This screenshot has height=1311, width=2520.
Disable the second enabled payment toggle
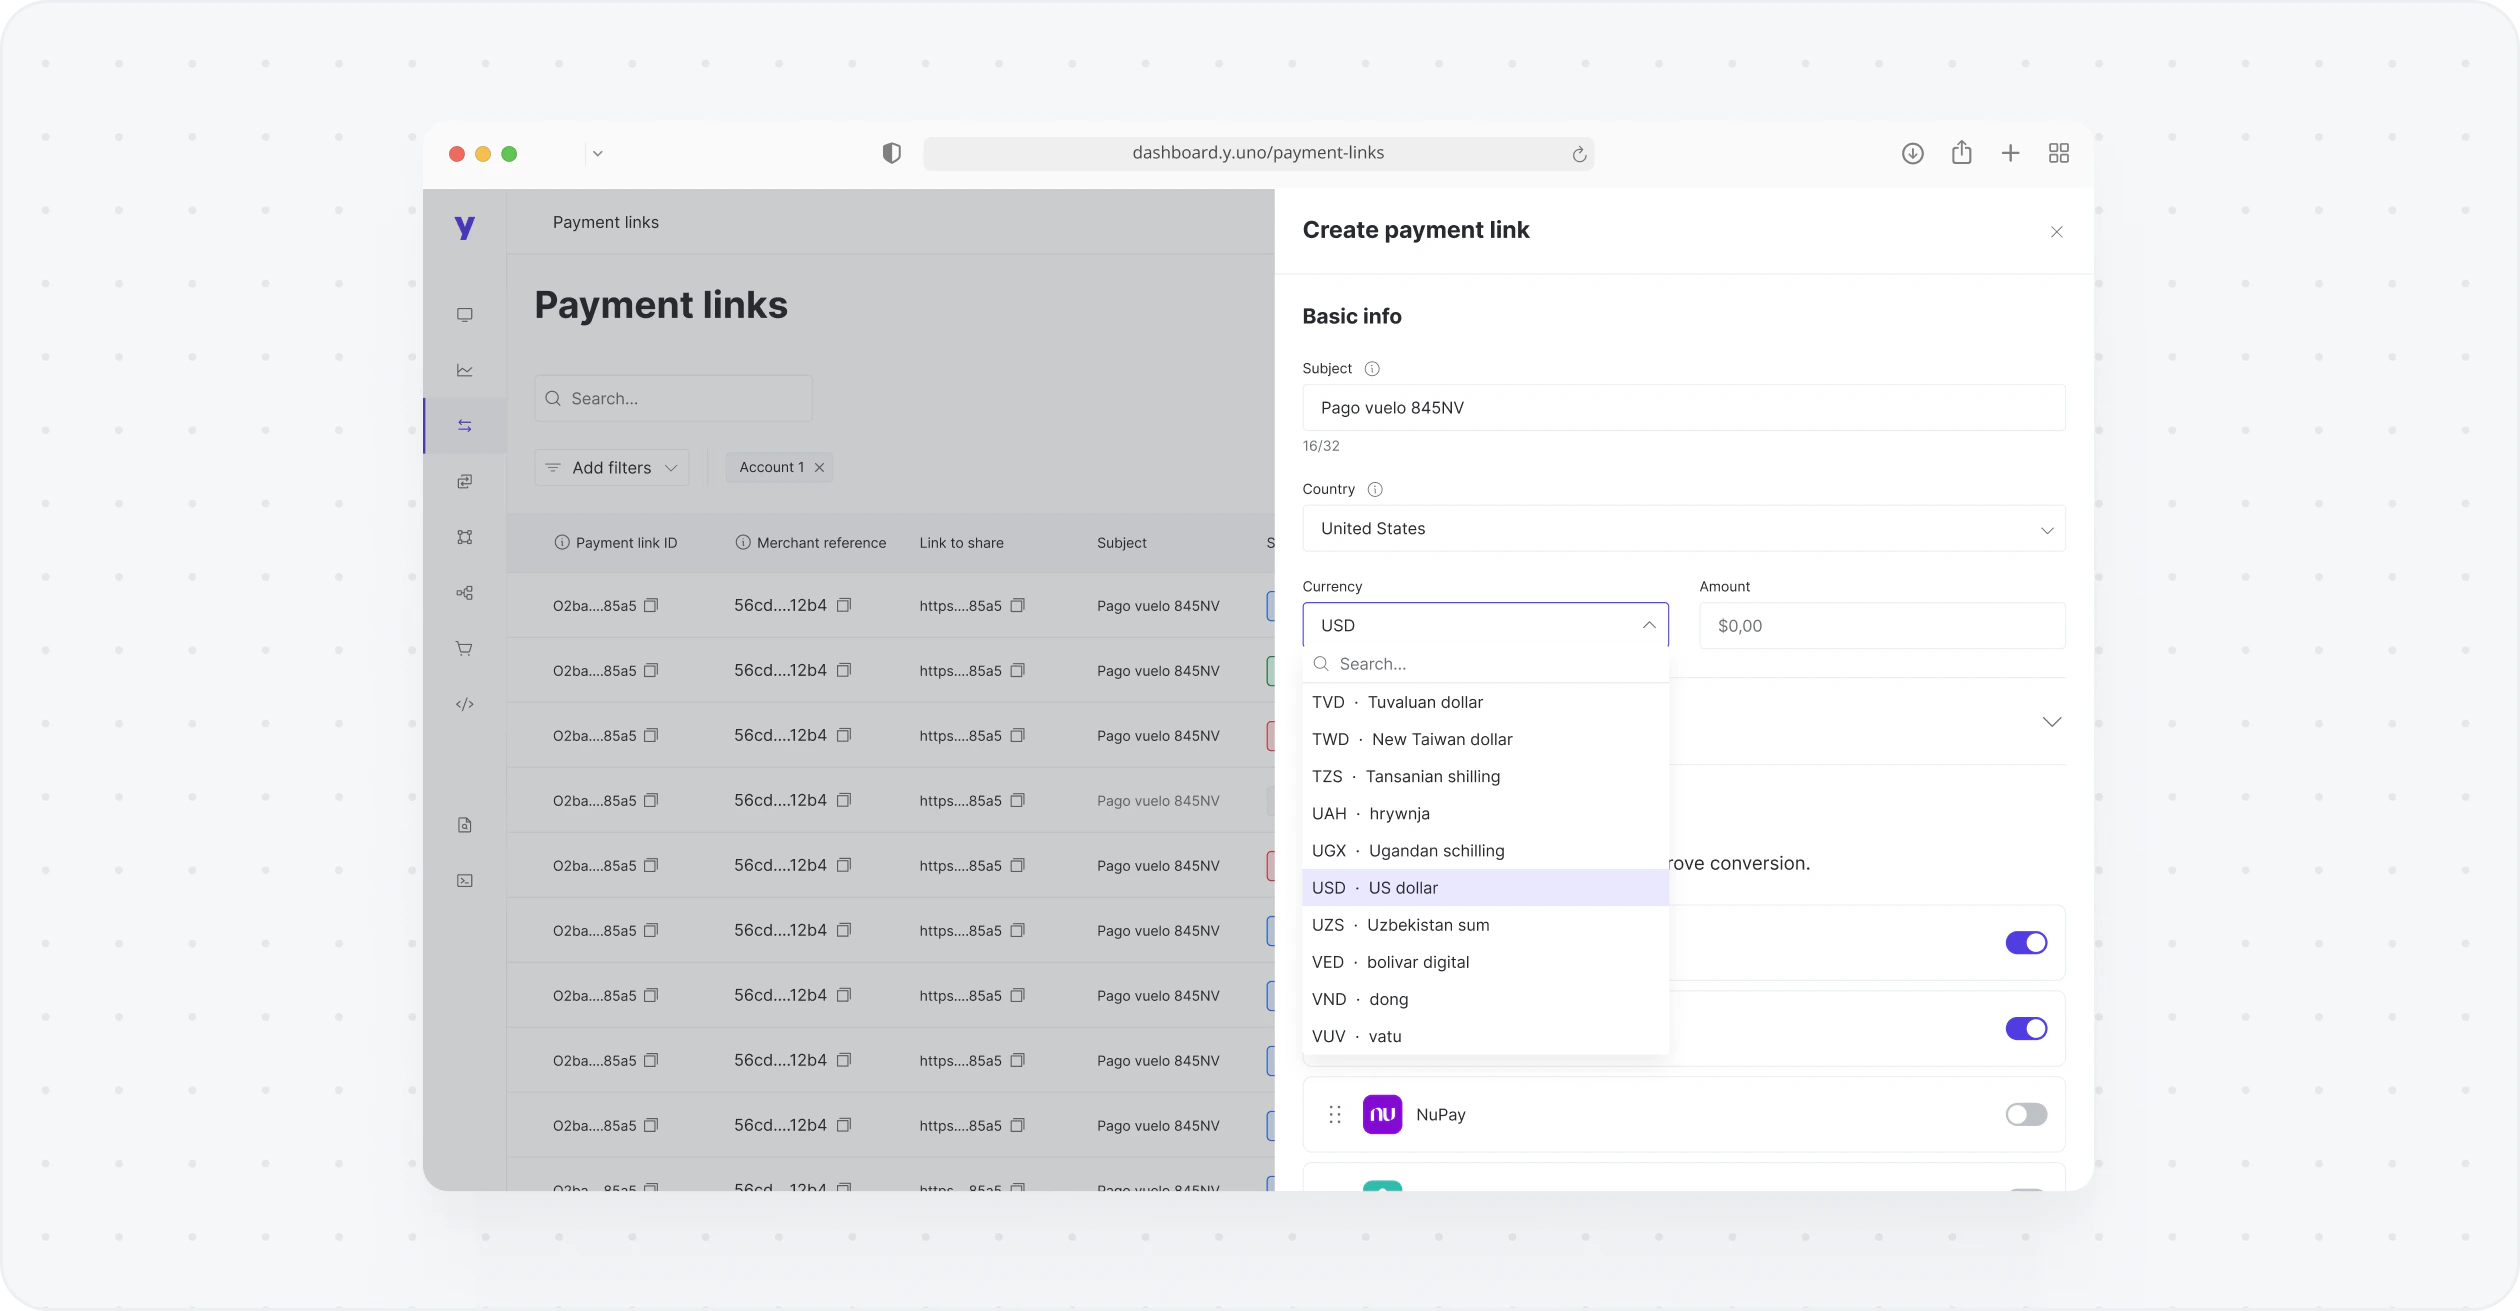coord(2025,1028)
